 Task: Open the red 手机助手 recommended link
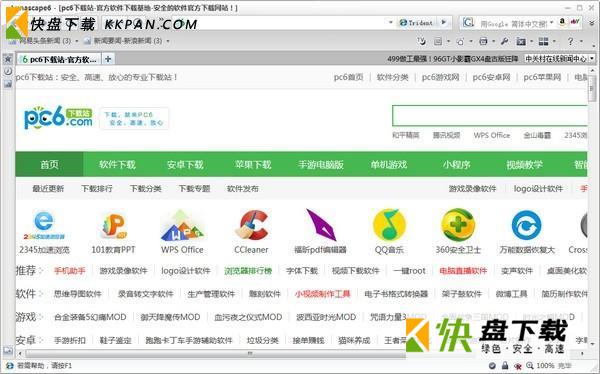(70, 271)
